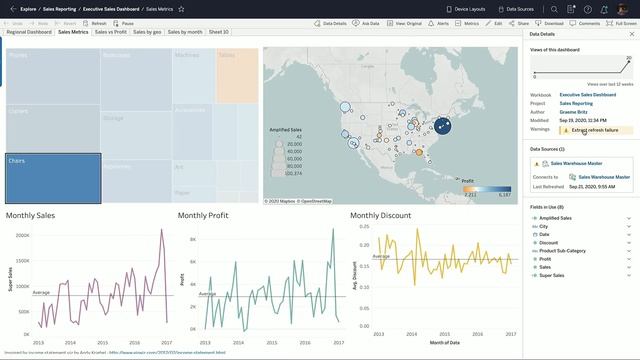
Task: Edit the dashboard with the pencil button
Action: pos(493,24)
